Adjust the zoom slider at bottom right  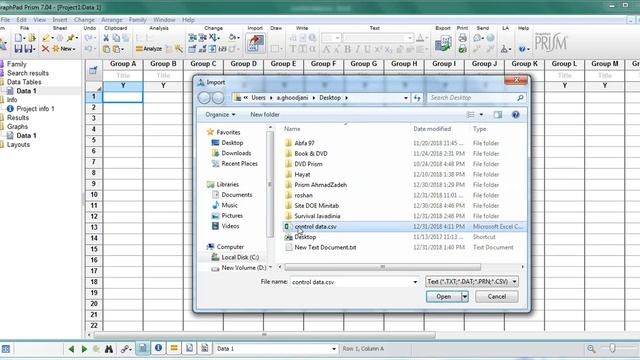[x=612, y=348]
